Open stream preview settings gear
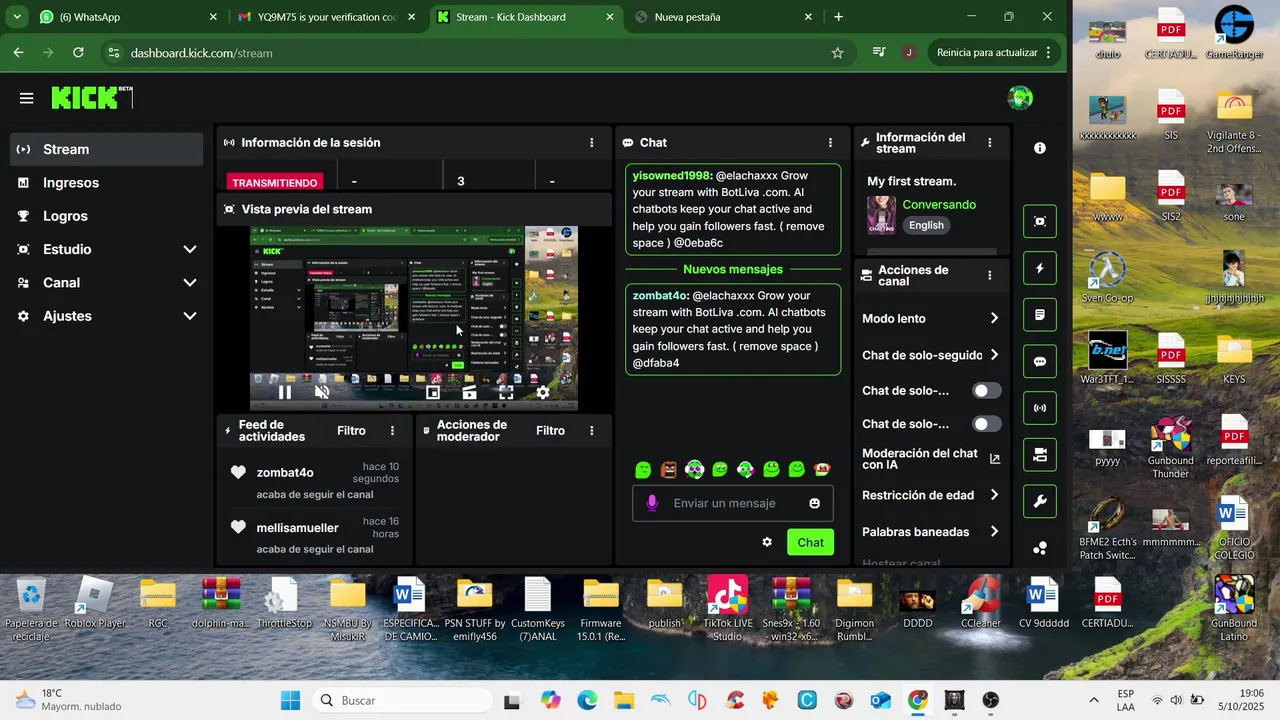This screenshot has width=1280, height=720. click(543, 393)
